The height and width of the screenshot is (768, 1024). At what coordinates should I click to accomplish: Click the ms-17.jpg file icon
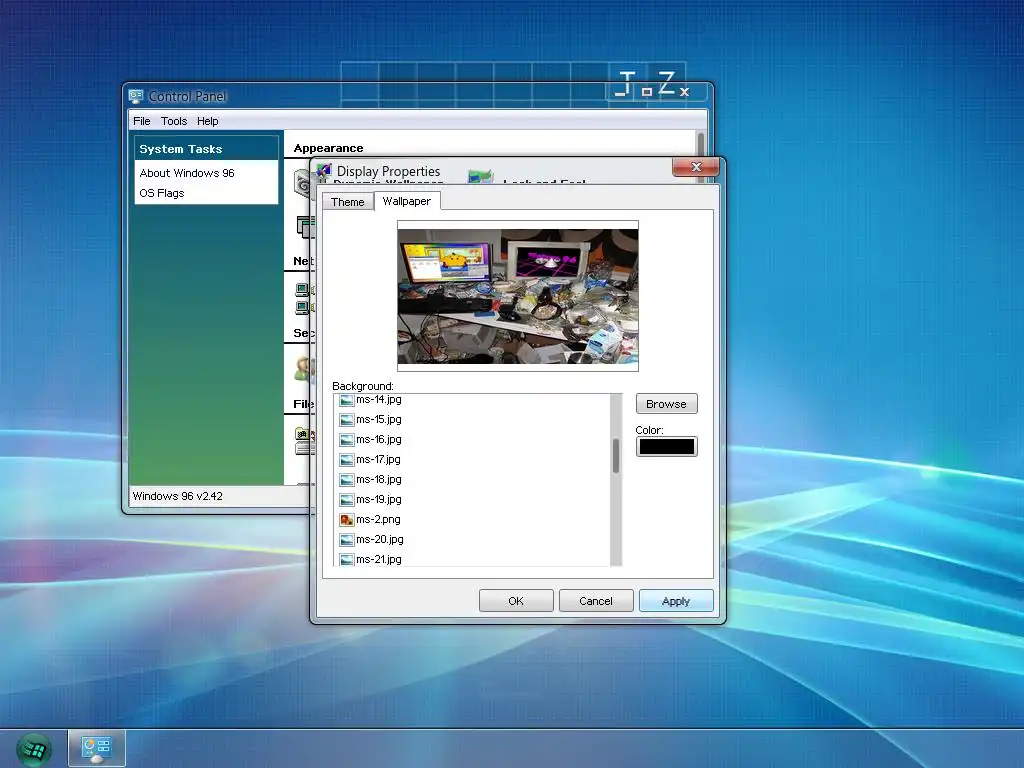346,460
